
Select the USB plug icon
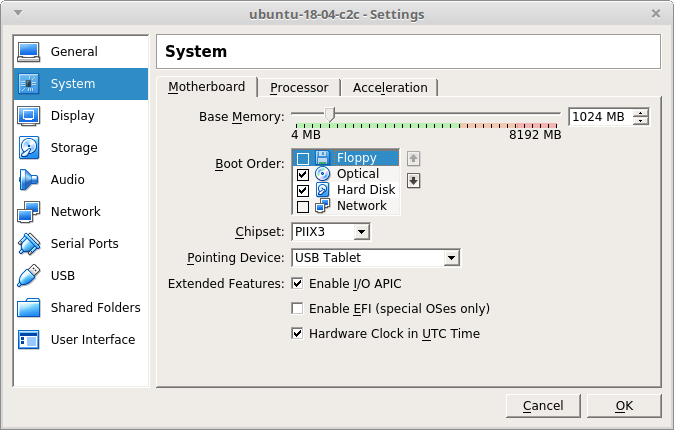[29, 276]
